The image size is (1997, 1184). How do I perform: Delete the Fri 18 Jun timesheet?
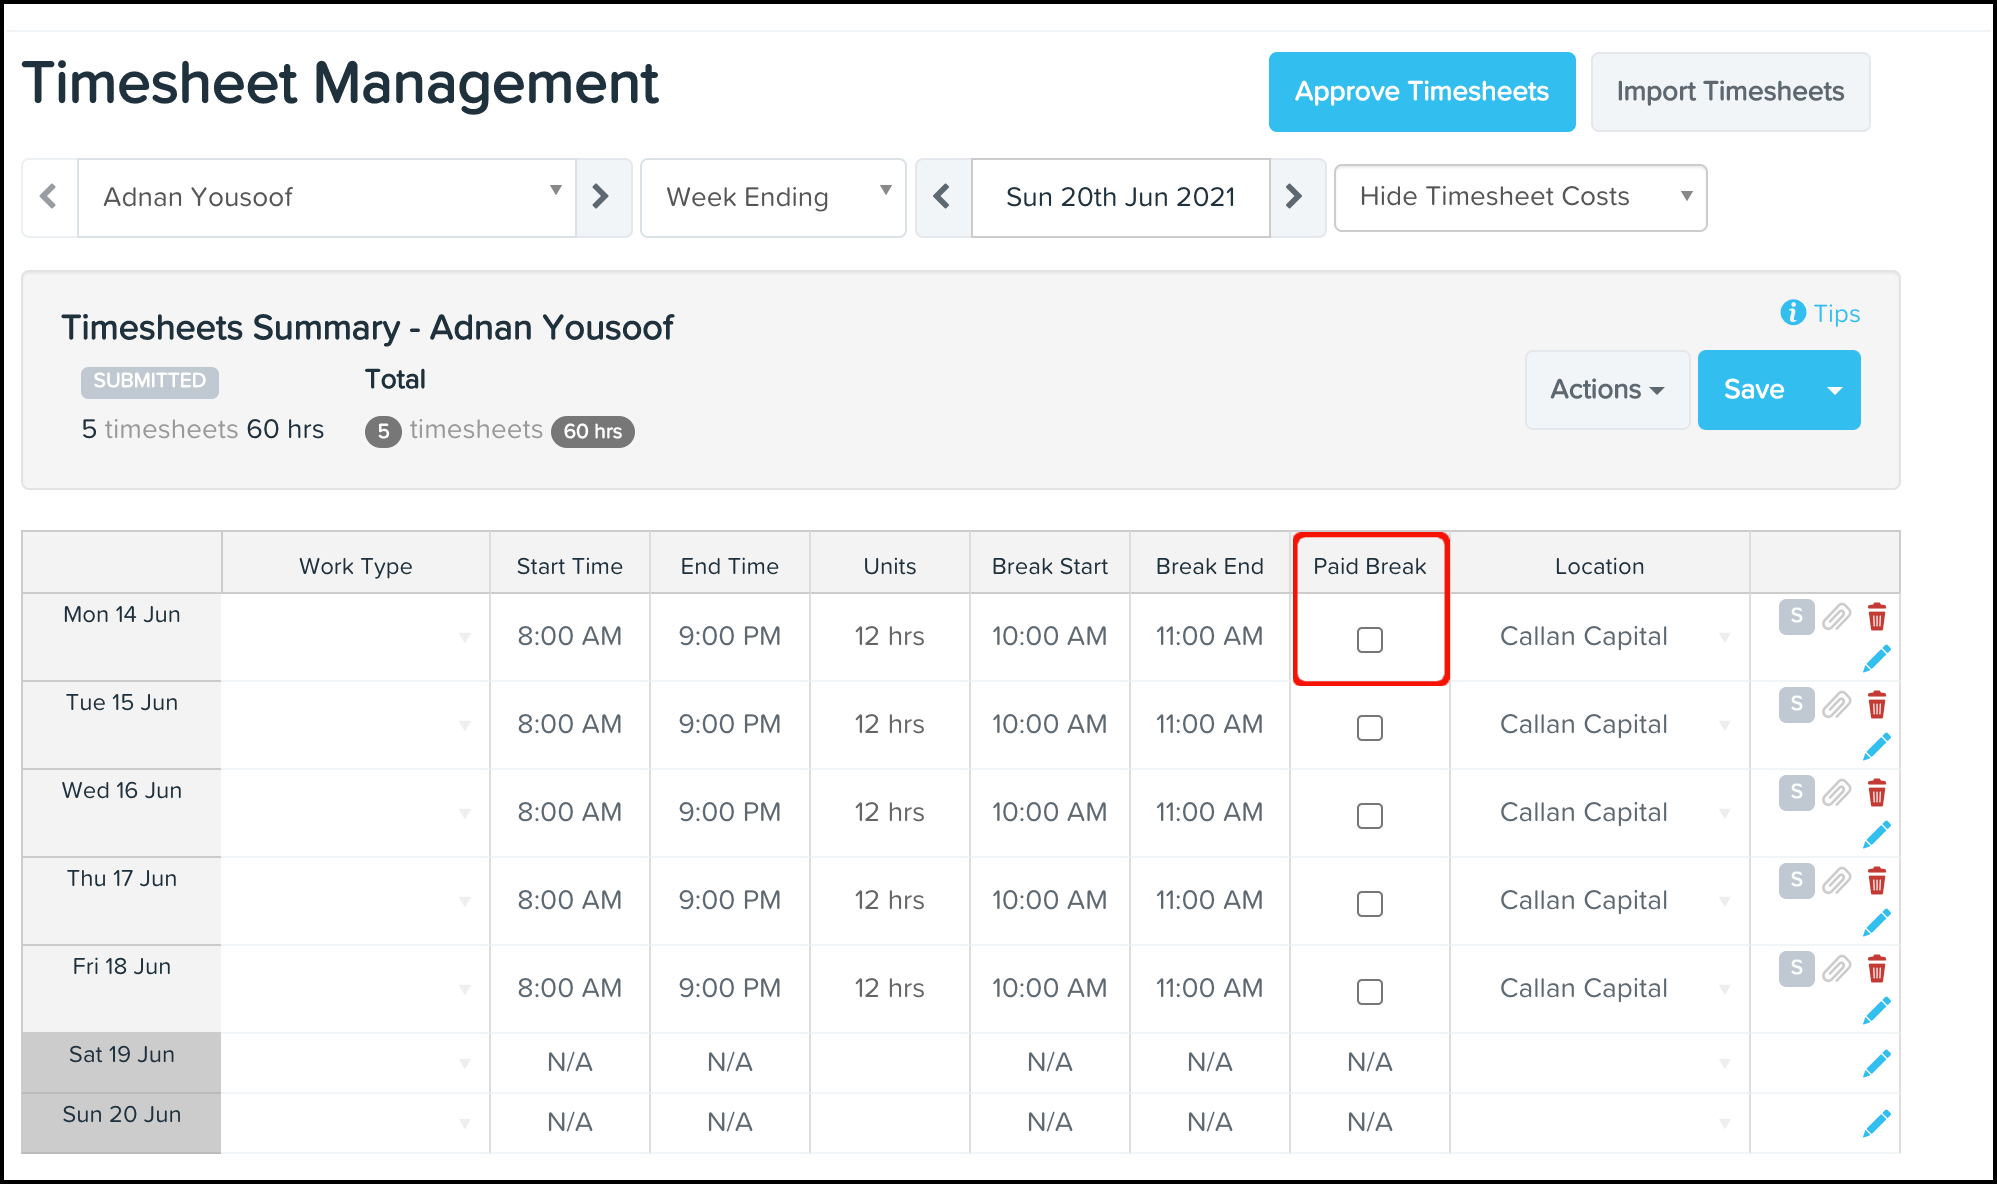pos(1877,969)
